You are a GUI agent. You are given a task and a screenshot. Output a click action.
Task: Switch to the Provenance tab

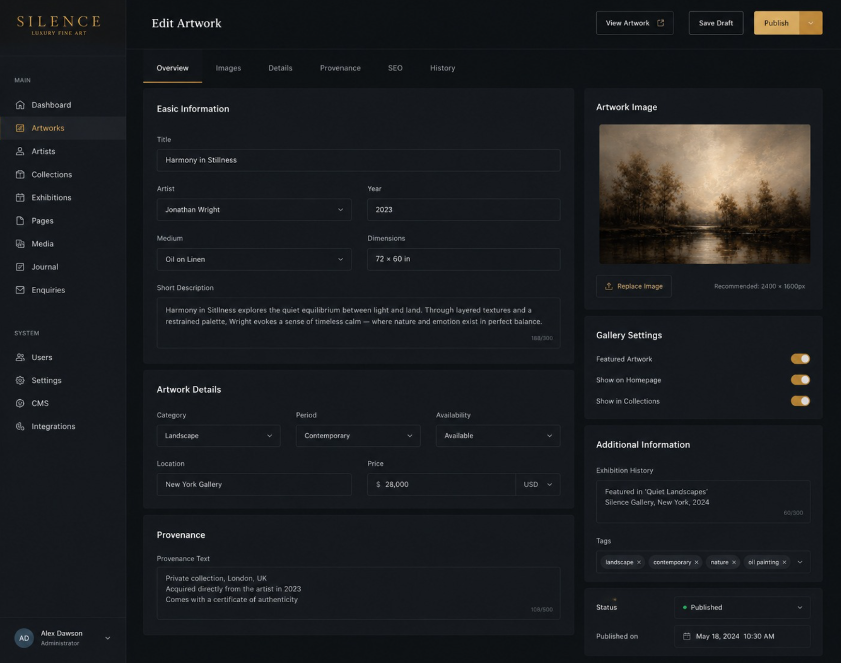pos(341,68)
